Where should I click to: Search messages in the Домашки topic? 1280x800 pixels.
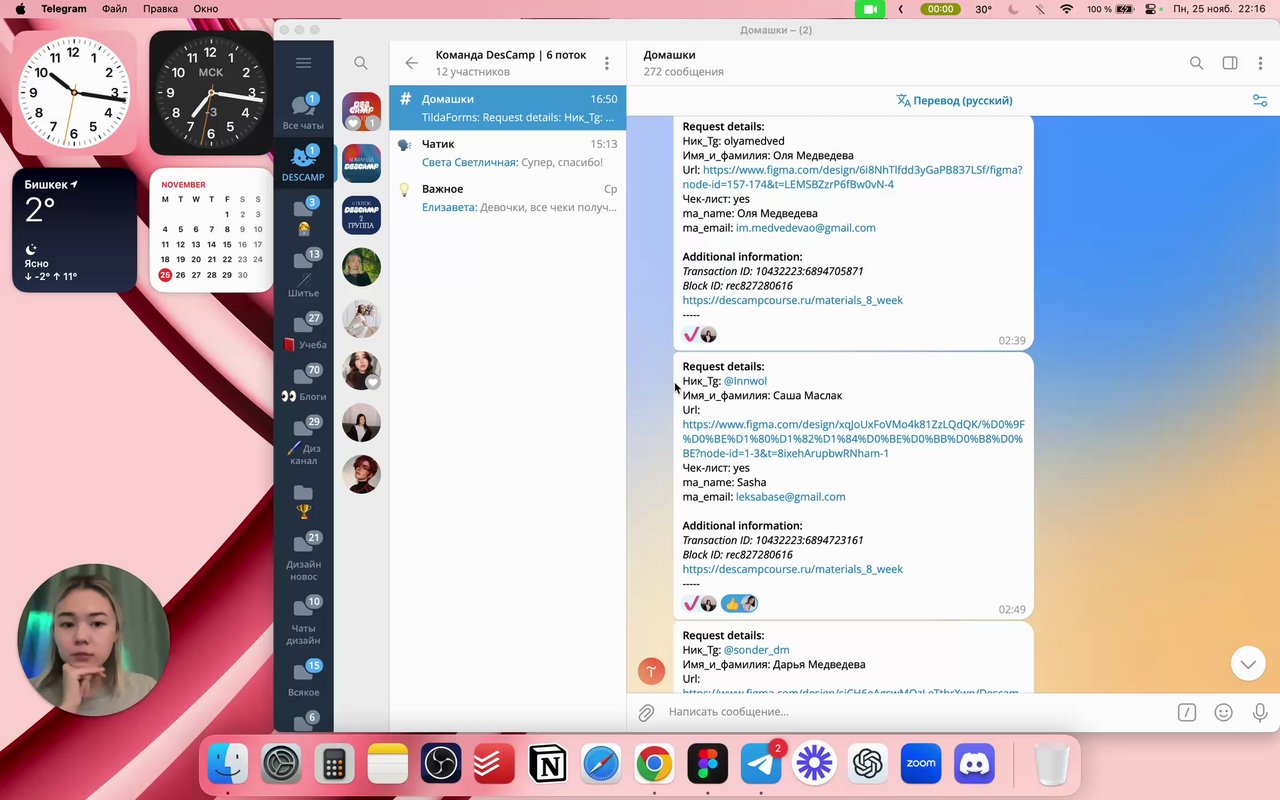coord(1196,63)
